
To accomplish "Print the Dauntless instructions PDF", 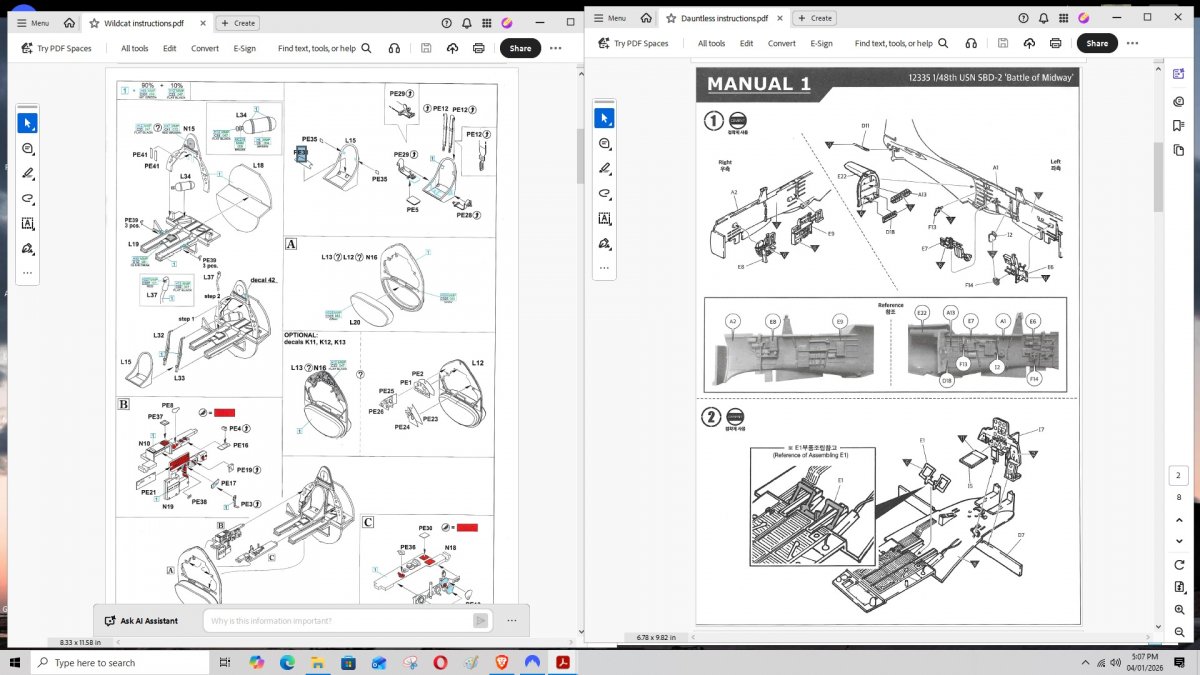I will pyautogui.click(x=1056, y=43).
